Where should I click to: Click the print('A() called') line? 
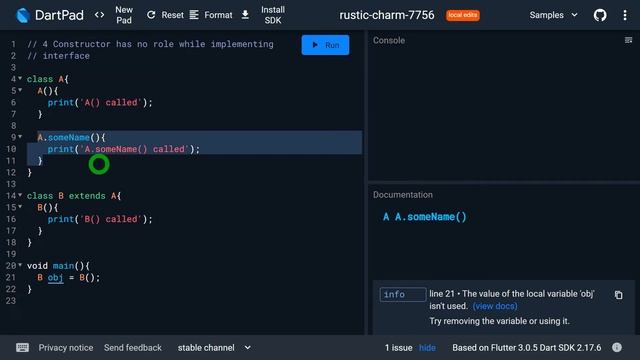coord(100,102)
